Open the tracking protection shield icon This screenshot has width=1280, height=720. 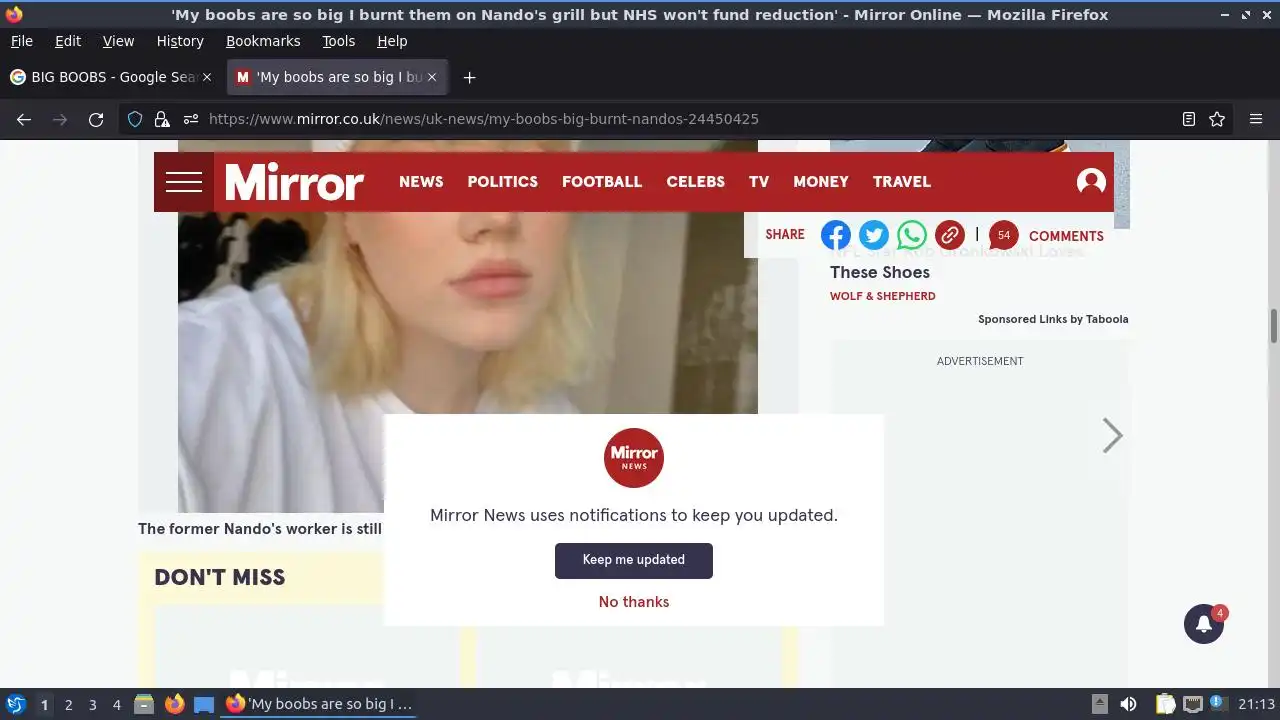tap(135, 119)
